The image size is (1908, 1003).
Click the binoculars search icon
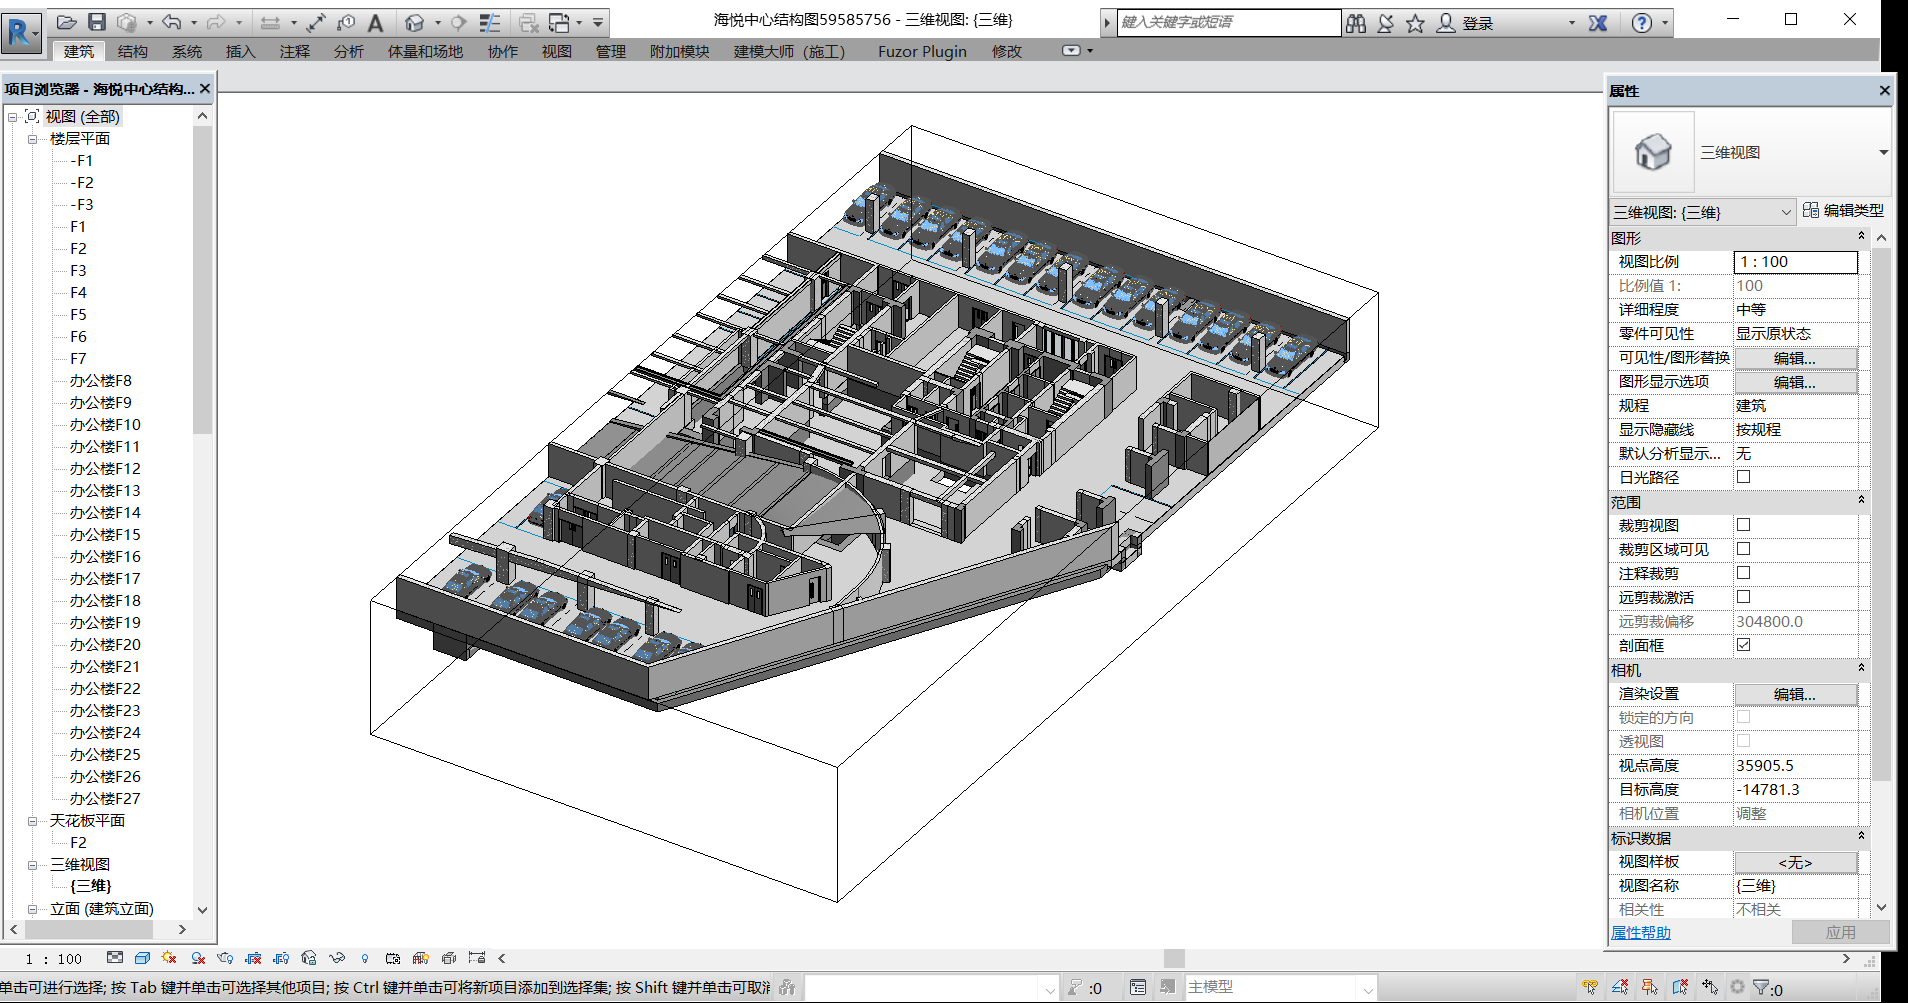(1356, 23)
